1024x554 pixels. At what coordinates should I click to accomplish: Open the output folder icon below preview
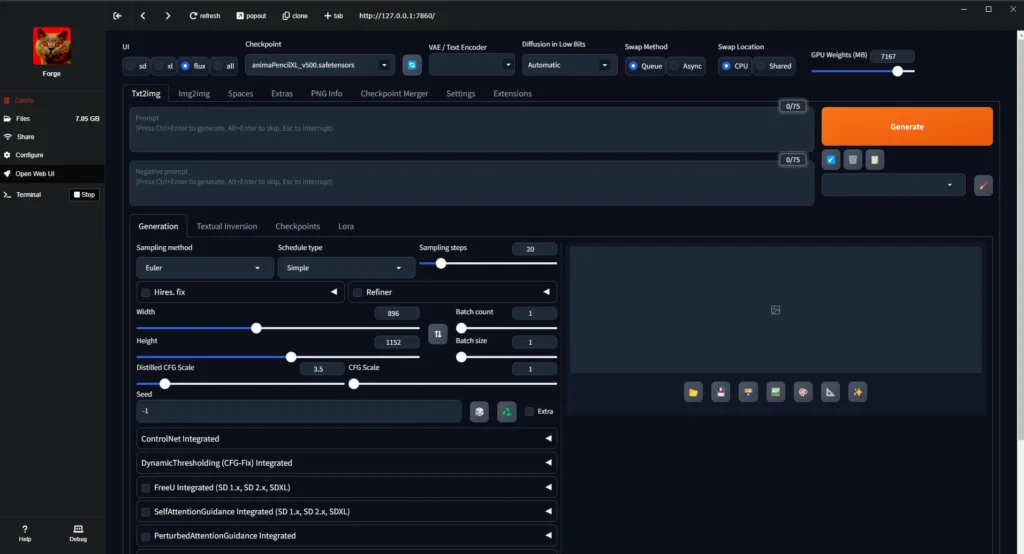693,393
